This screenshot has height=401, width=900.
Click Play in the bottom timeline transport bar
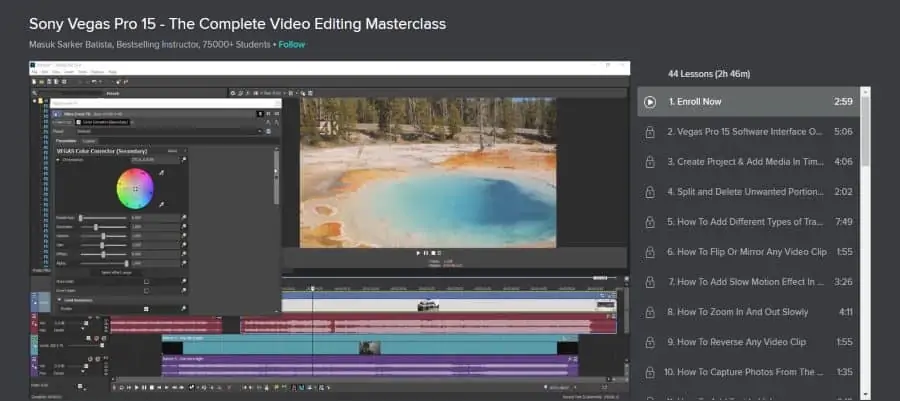[x=136, y=388]
